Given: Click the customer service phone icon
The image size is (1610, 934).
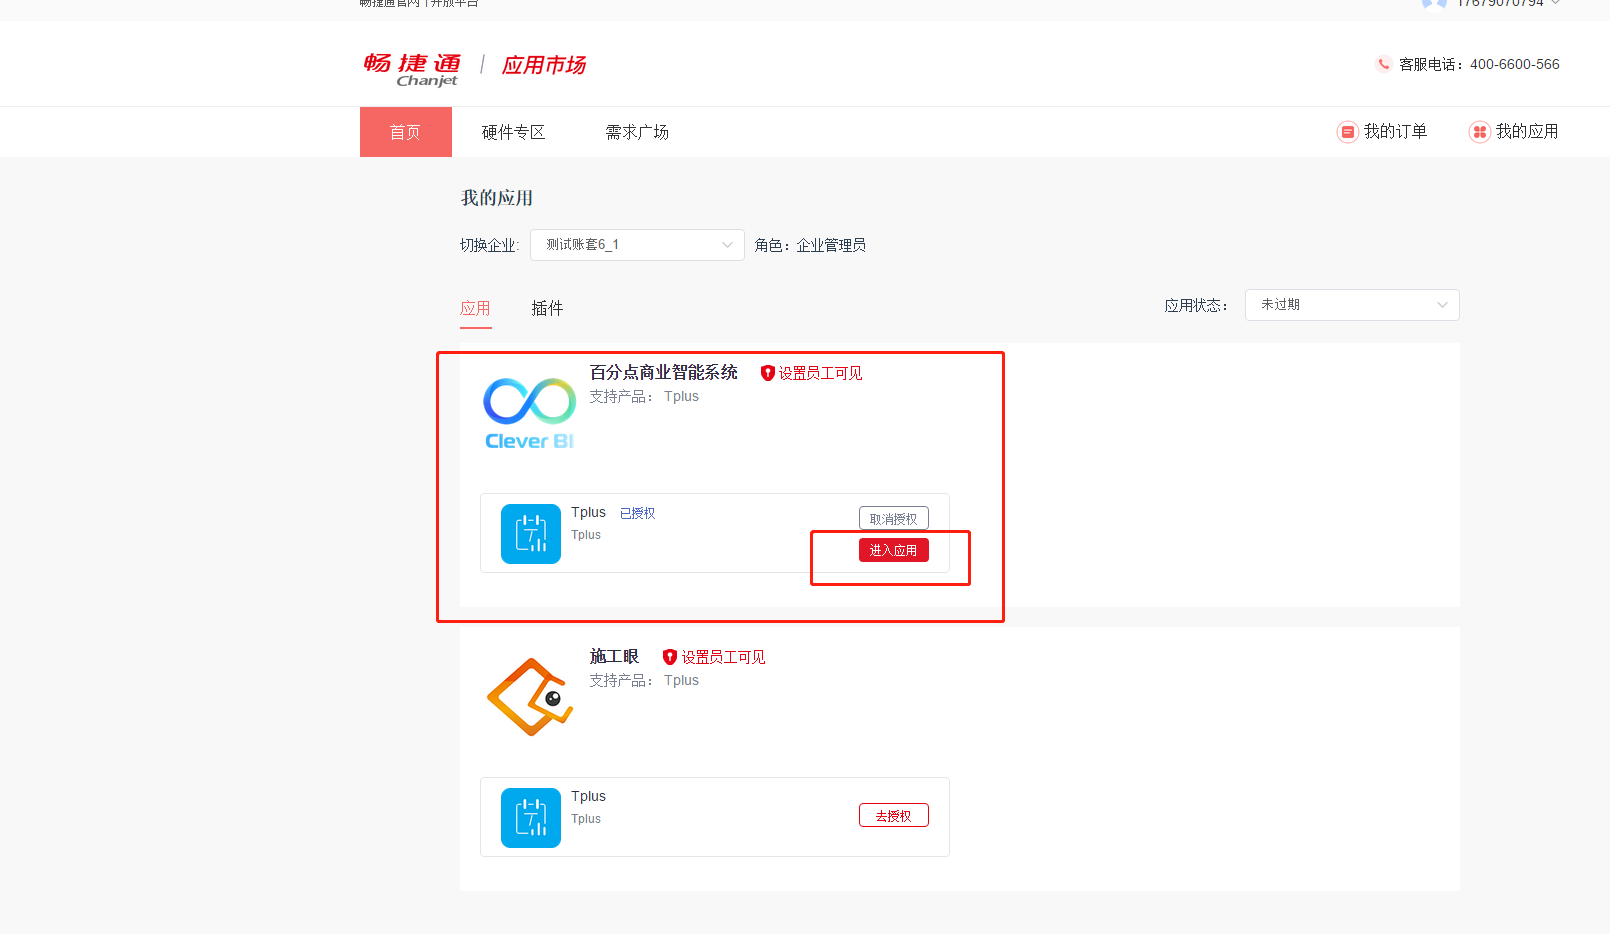Looking at the screenshot, I should point(1383,64).
